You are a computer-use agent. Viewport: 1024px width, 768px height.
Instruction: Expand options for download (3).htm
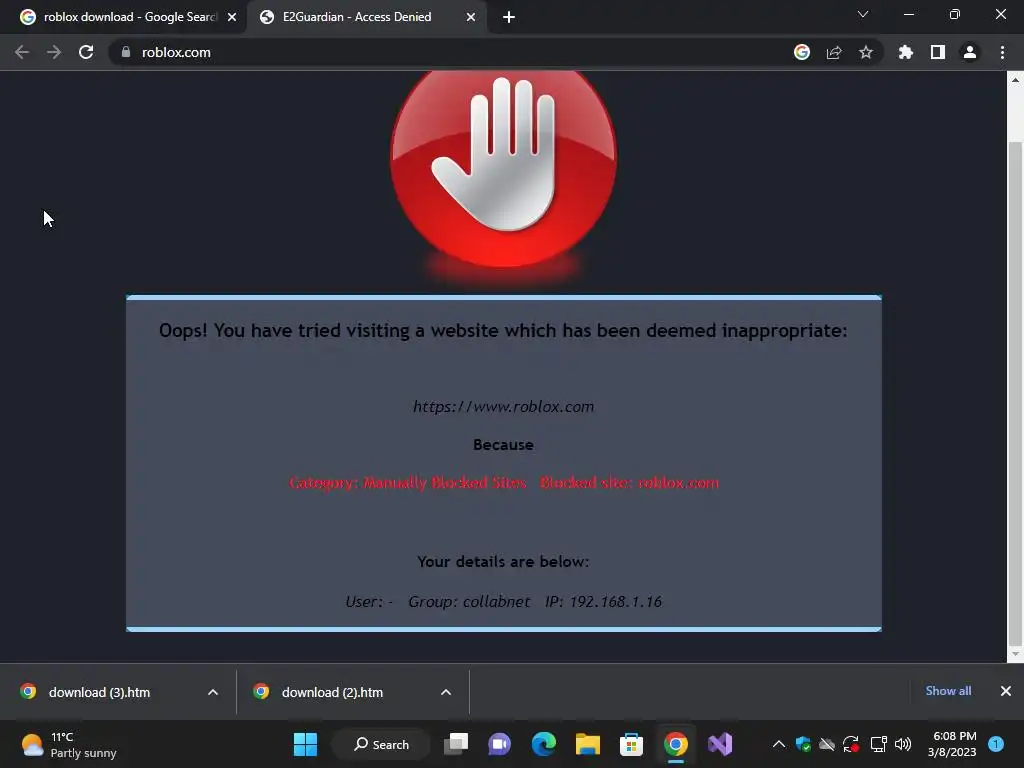pyautogui.click(x=213, y=692)
